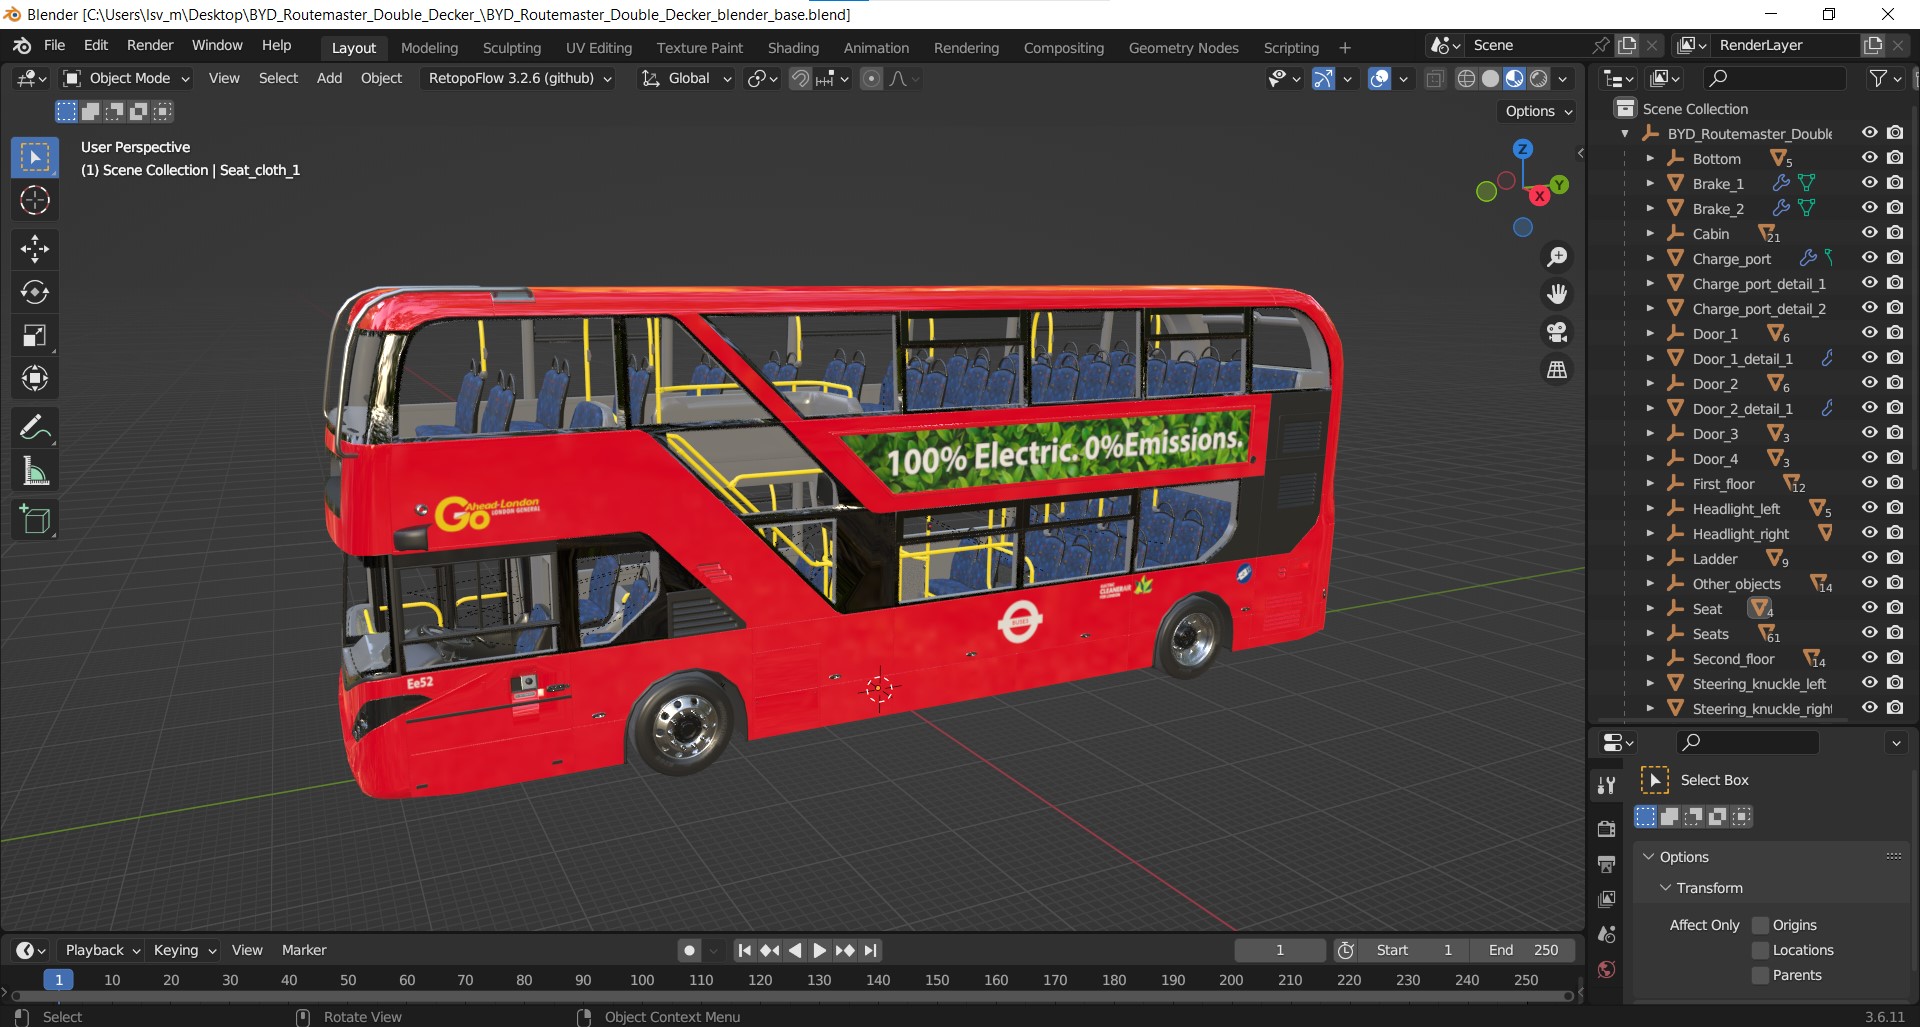Viewport: 1920px width, 1027px height.
Task: Click the current frame number field
Action: [x=1280, y=950]
